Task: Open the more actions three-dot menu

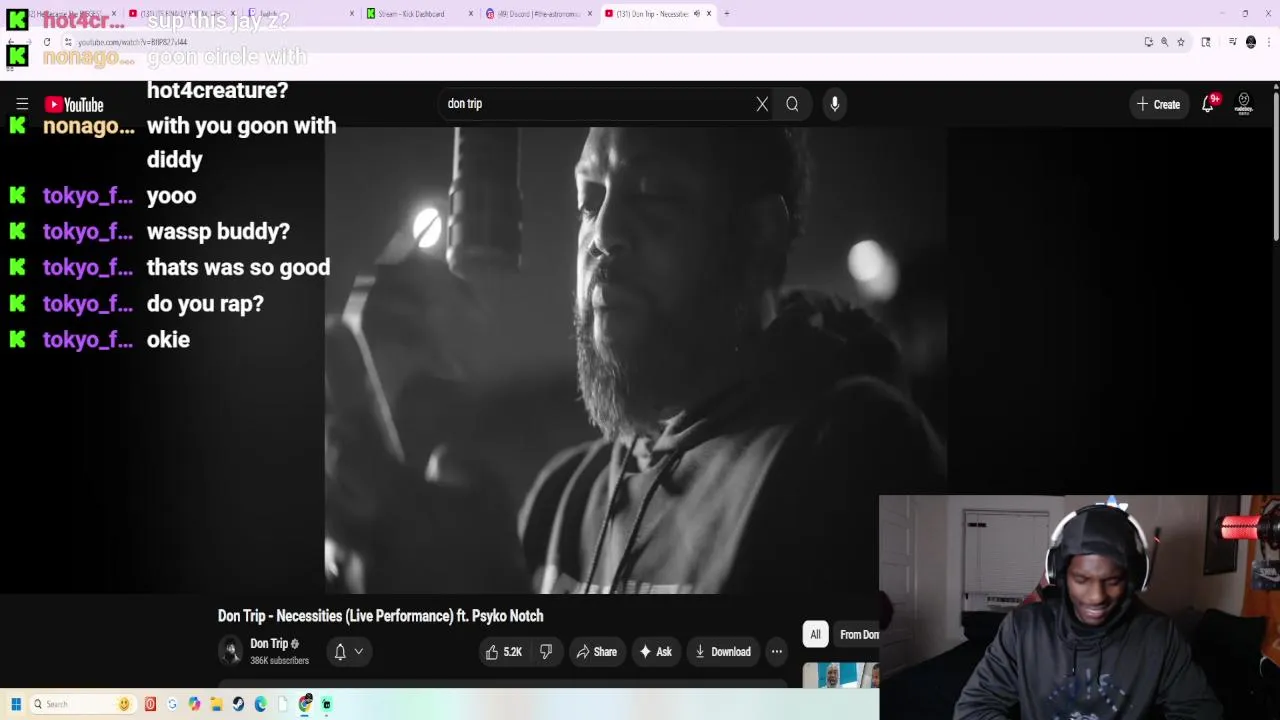Action: click(777, 652)
